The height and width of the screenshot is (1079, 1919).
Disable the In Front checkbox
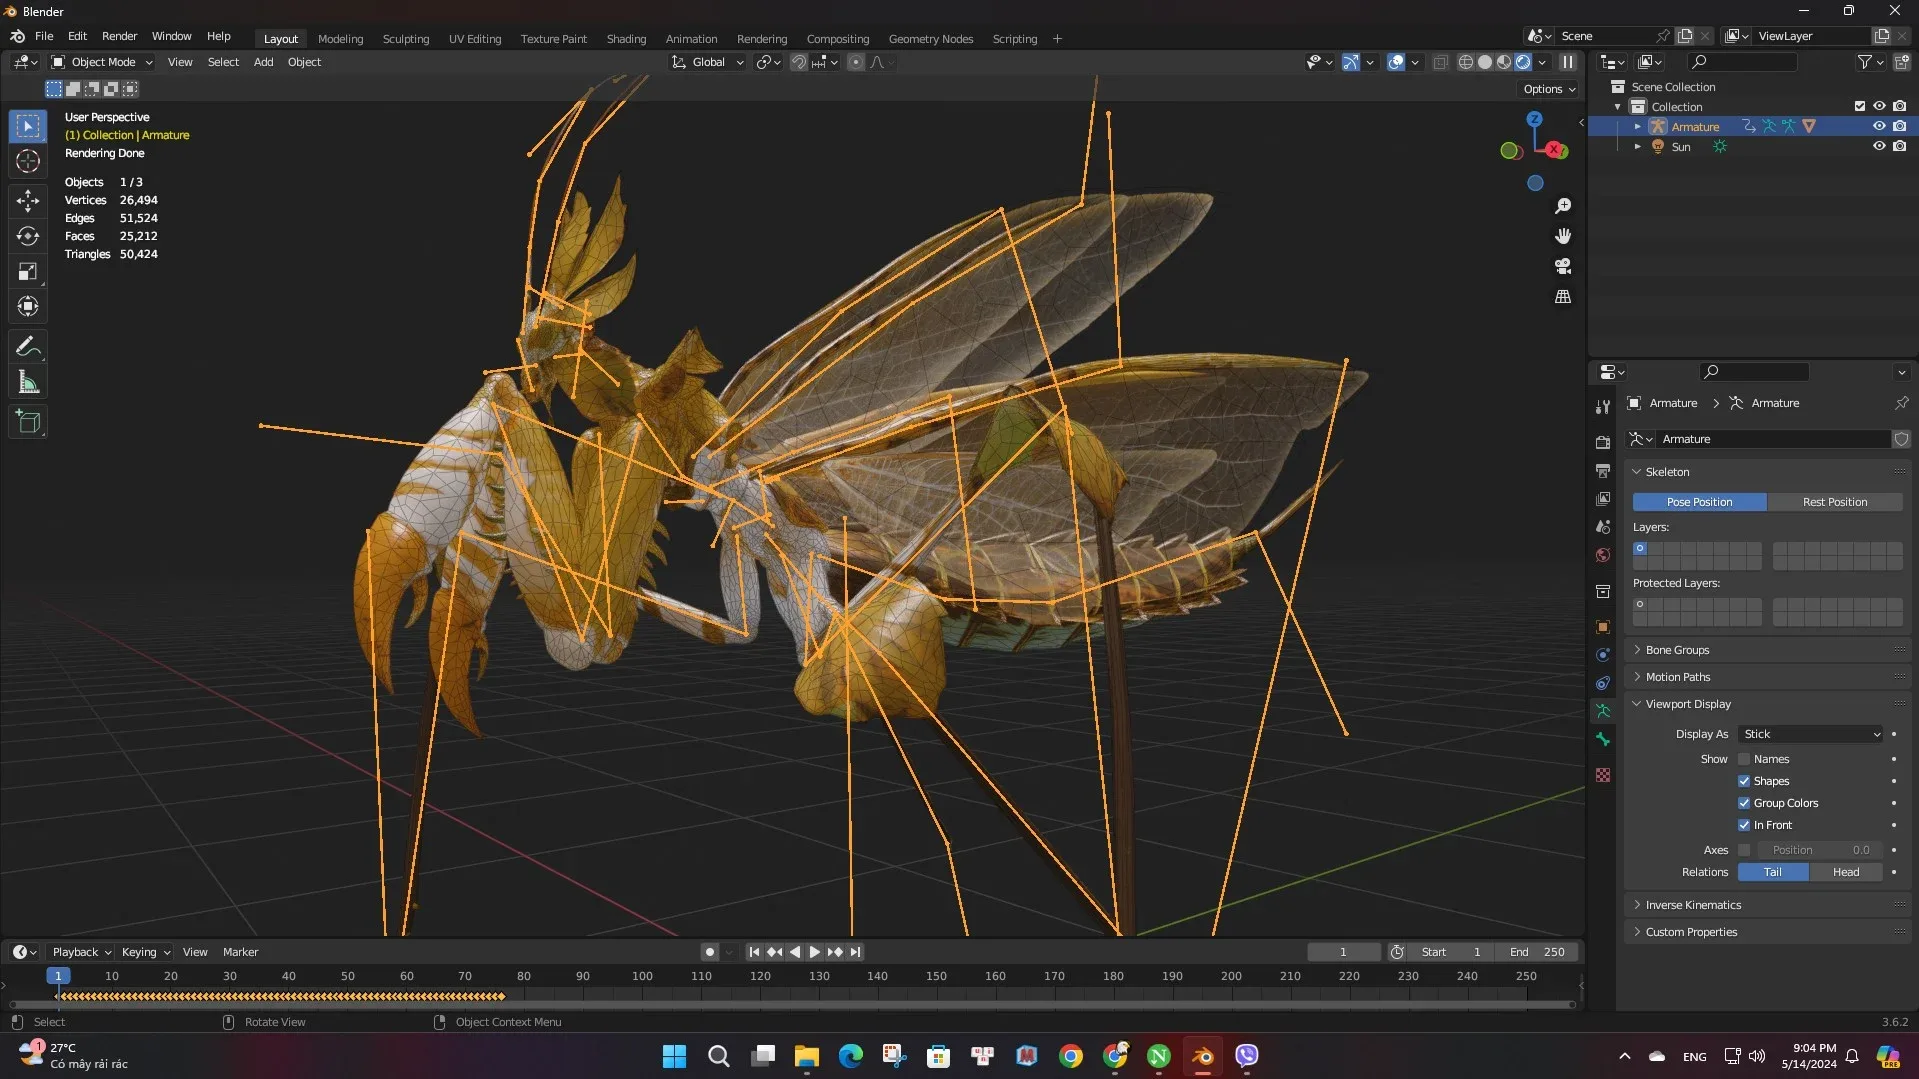[1745, 824]
